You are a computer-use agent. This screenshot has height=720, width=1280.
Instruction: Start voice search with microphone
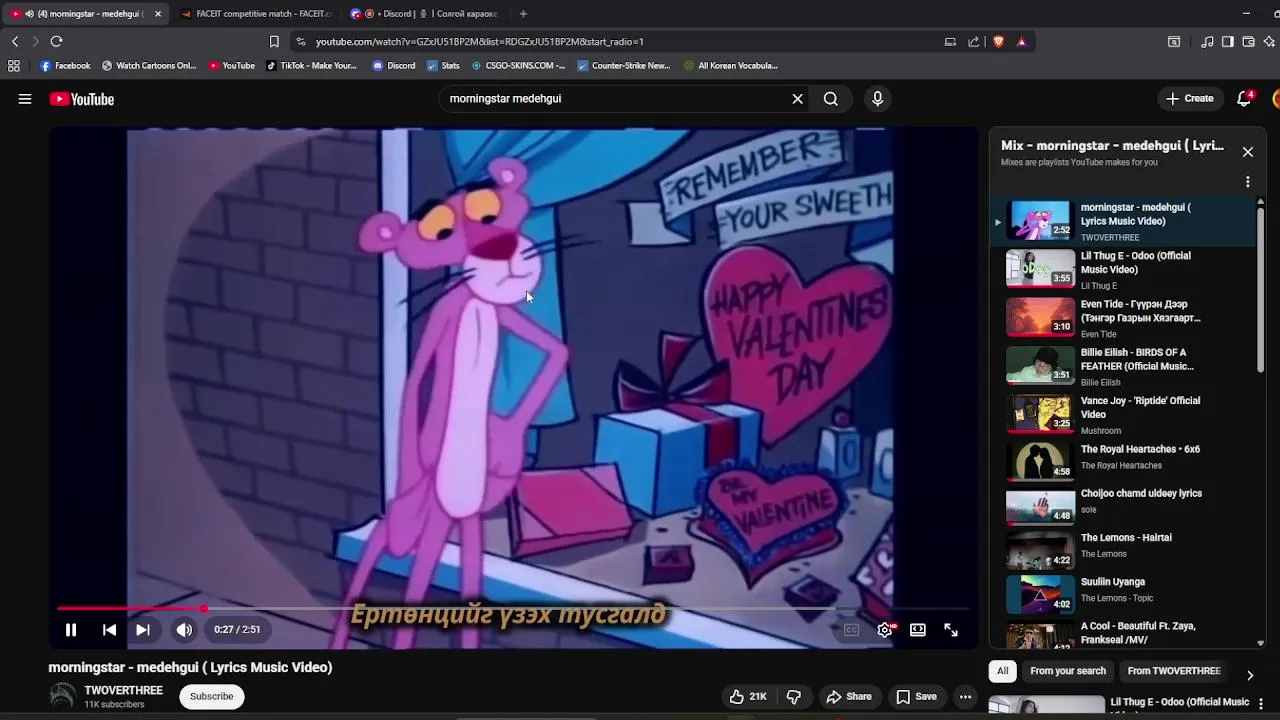coord(877,99)
